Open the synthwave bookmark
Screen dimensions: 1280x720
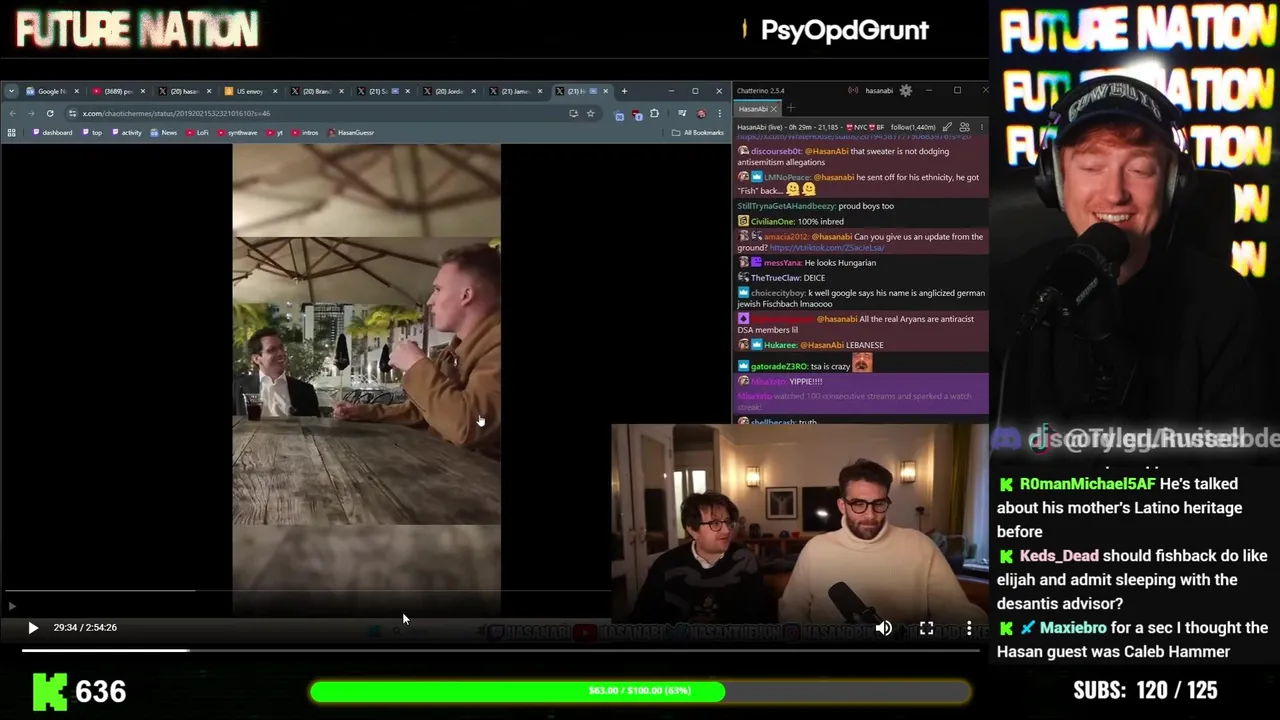click(237, 133)
